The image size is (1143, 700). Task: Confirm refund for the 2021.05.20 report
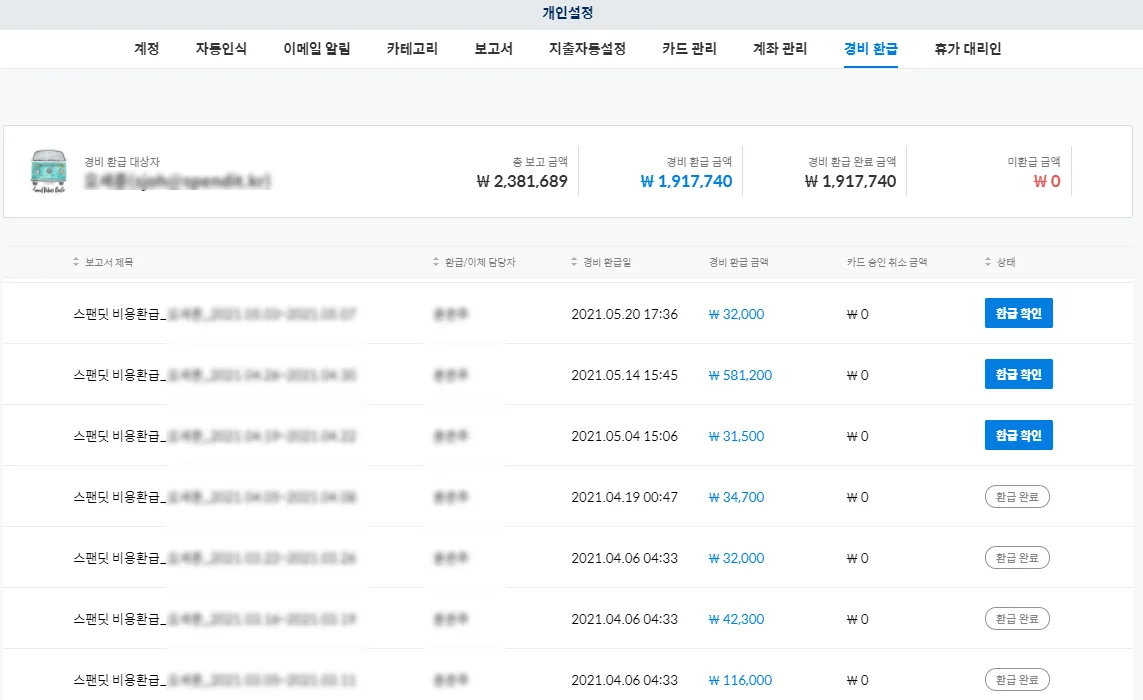click(x=1018, y=312)
